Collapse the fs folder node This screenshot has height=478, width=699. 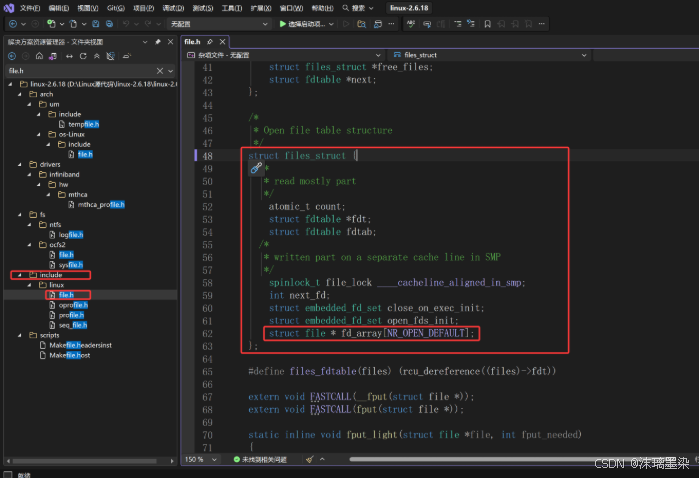19,215
